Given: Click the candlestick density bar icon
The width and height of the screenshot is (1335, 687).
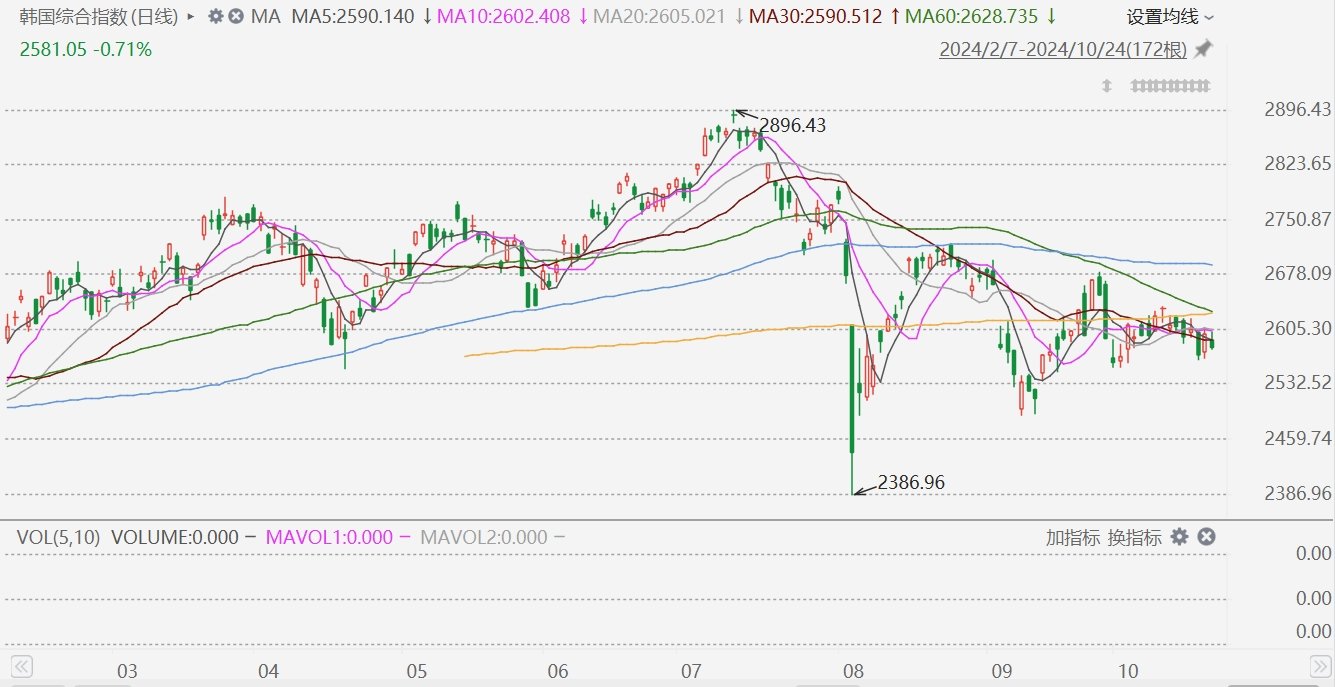Looking at the screenshot, I should point(1170,86).
